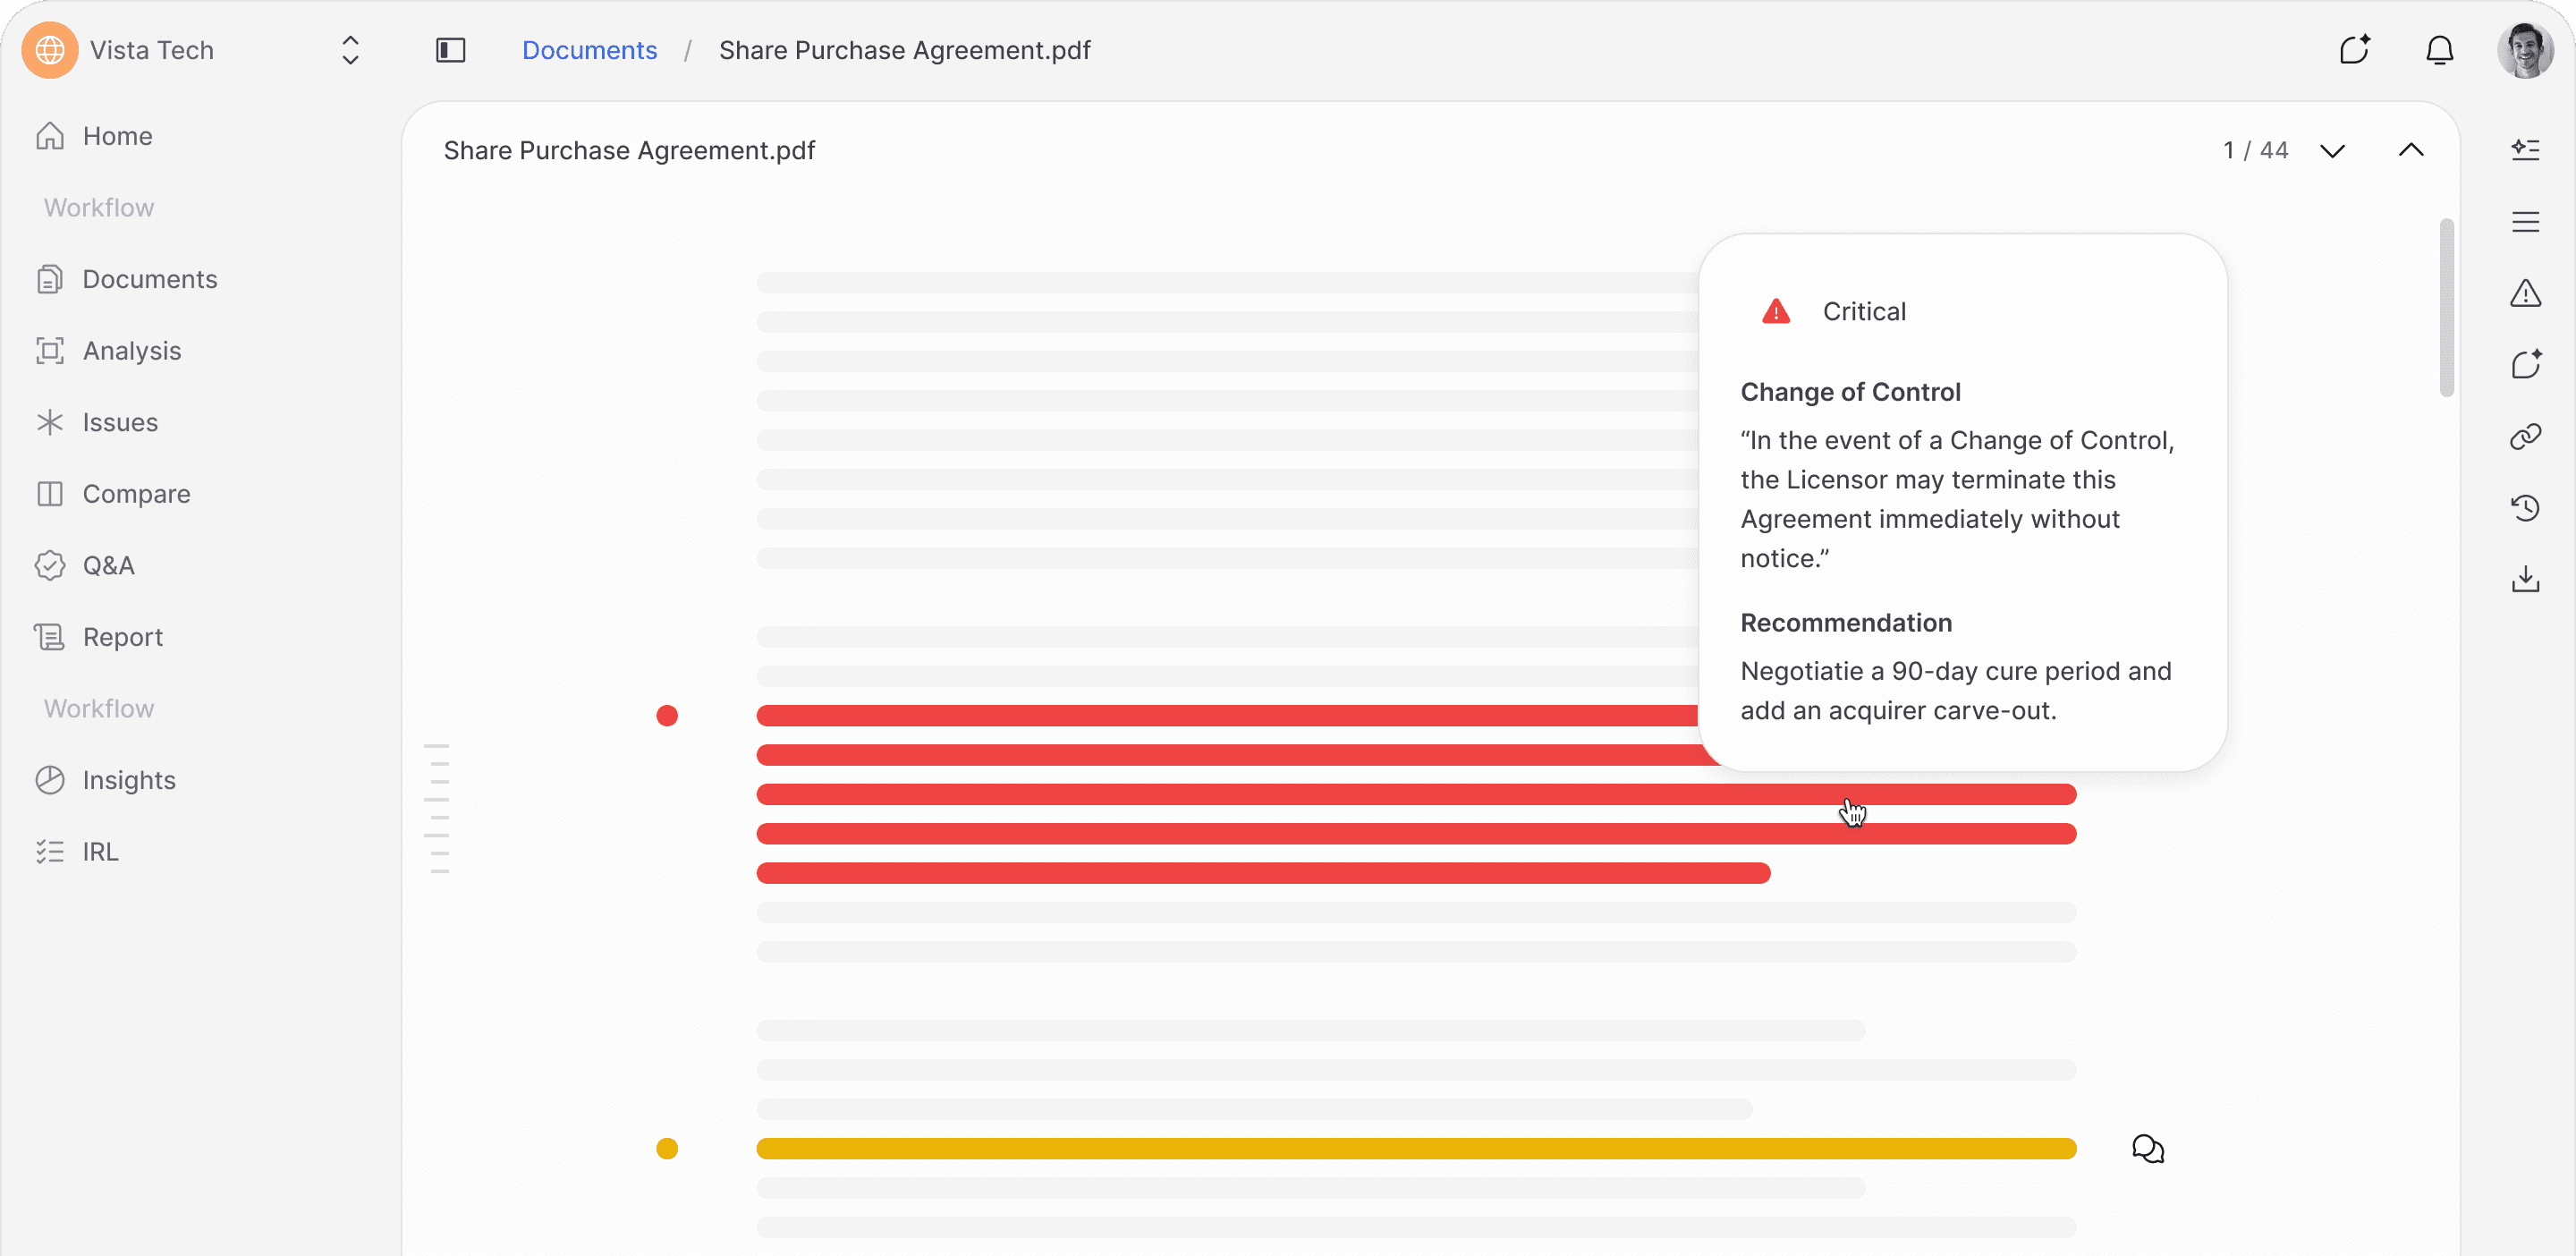Open the Insights sidebar link
The image size is (2576, 1256).
129,780
